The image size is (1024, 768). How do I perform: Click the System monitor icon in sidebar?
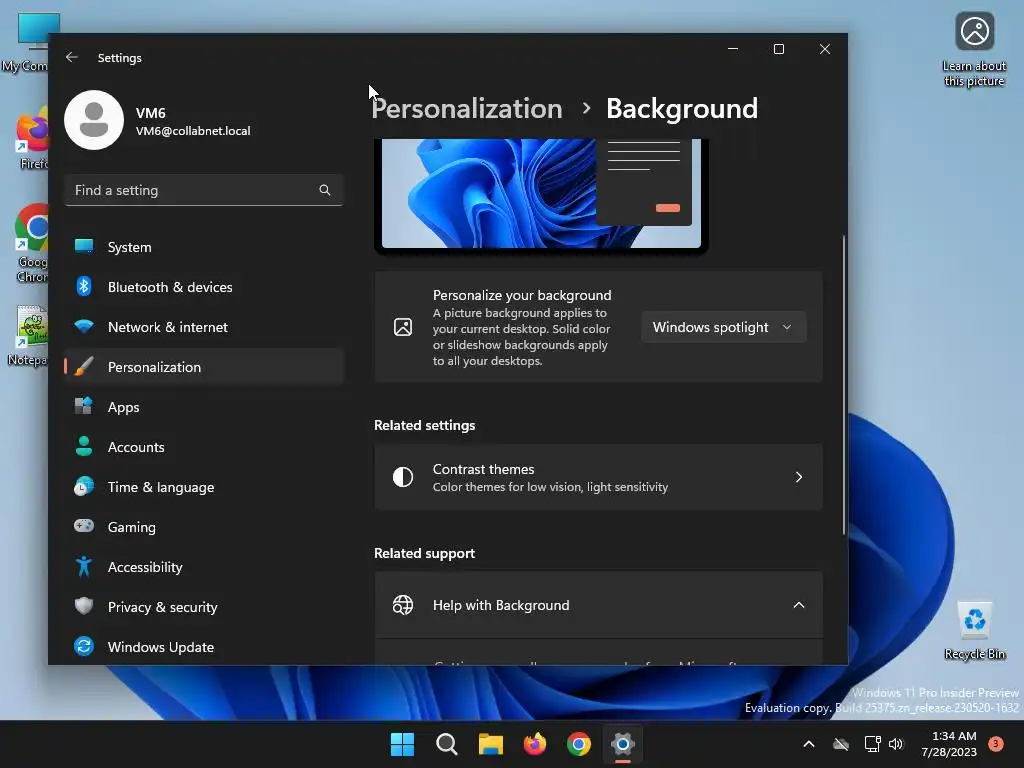[x=84, y=246]
